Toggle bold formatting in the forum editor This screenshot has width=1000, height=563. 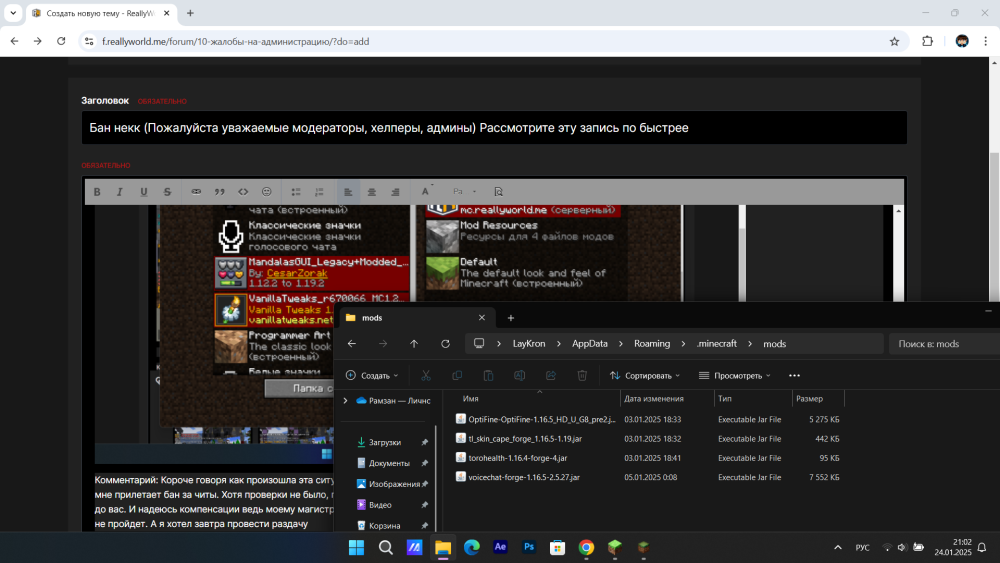(97, 192)
